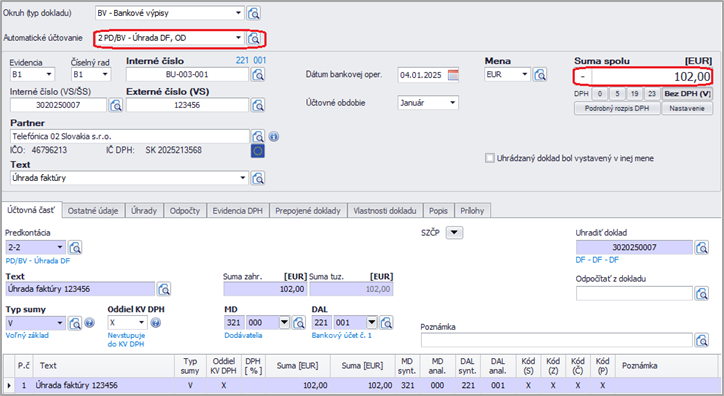Switch to Odpočty tab
The height and width of the screenshot is (396, 724).
pyautogui.click(x=185, y=211)
